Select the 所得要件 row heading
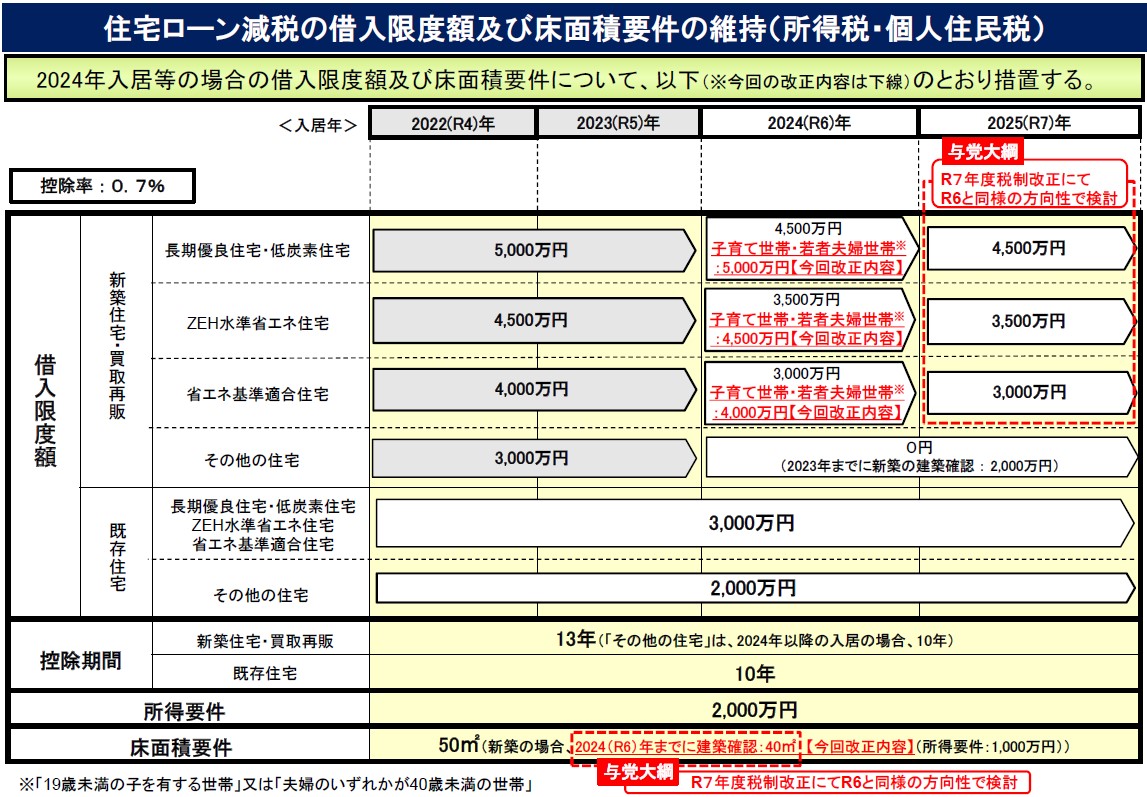 (x=184, y=711)
